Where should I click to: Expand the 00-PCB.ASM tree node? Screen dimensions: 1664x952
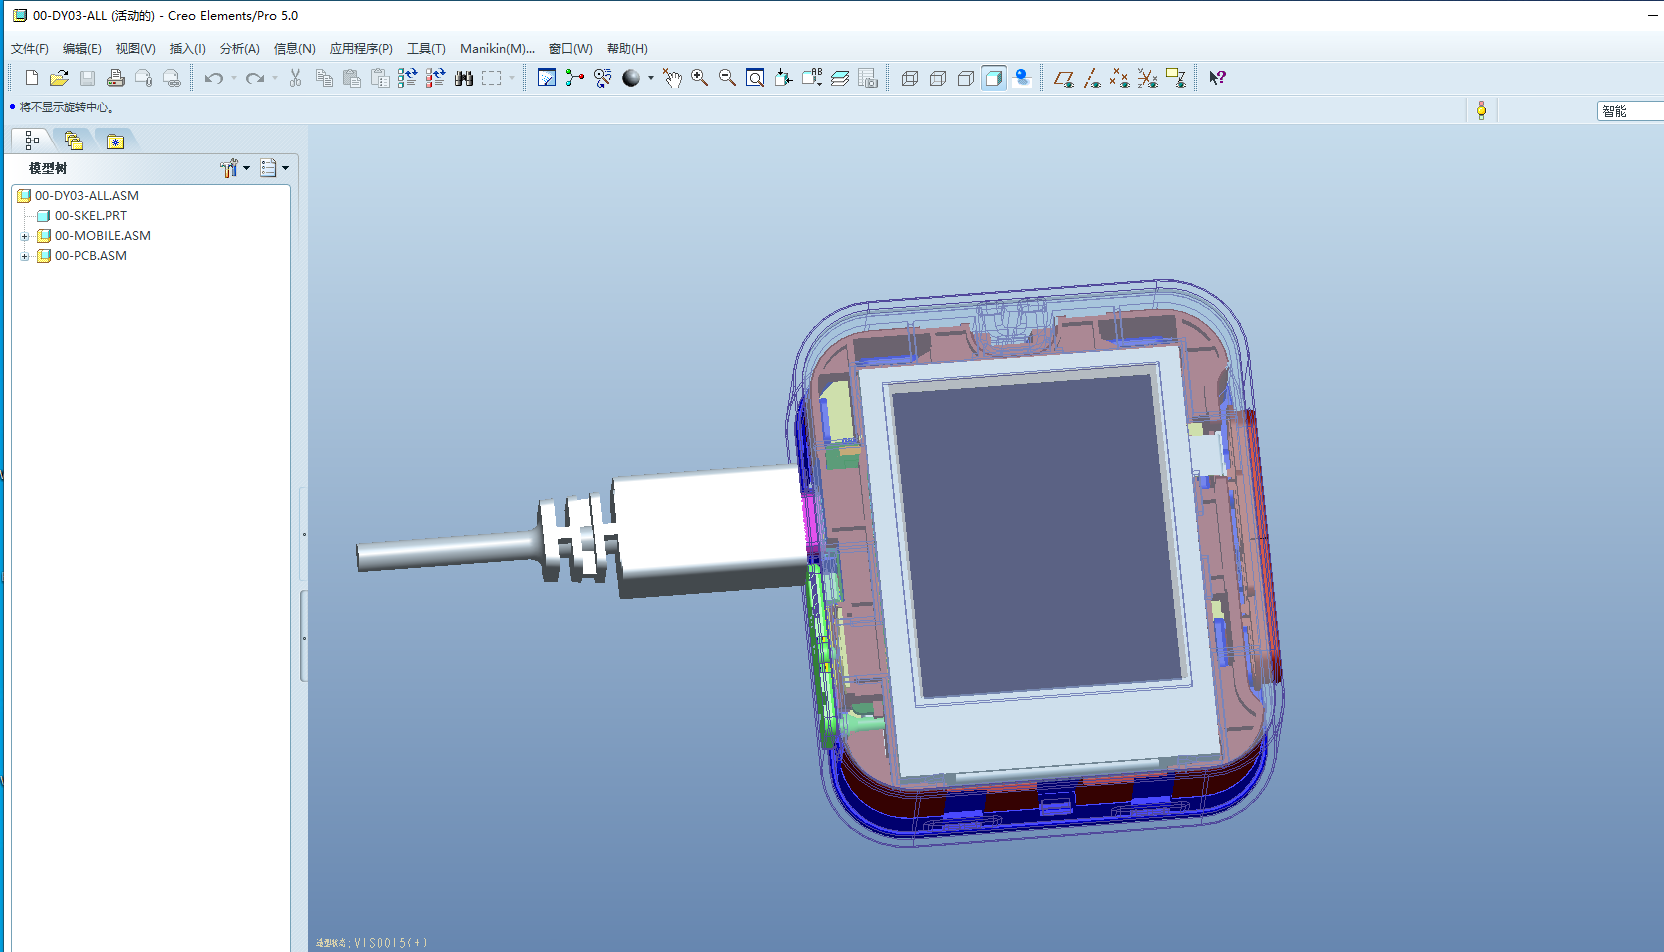tap(25, 256)
